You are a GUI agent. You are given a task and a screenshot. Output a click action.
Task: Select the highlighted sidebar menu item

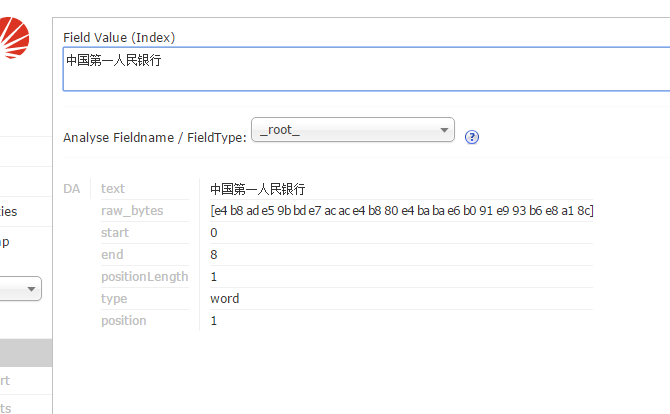pyautogui.click(x=26, y=353)
